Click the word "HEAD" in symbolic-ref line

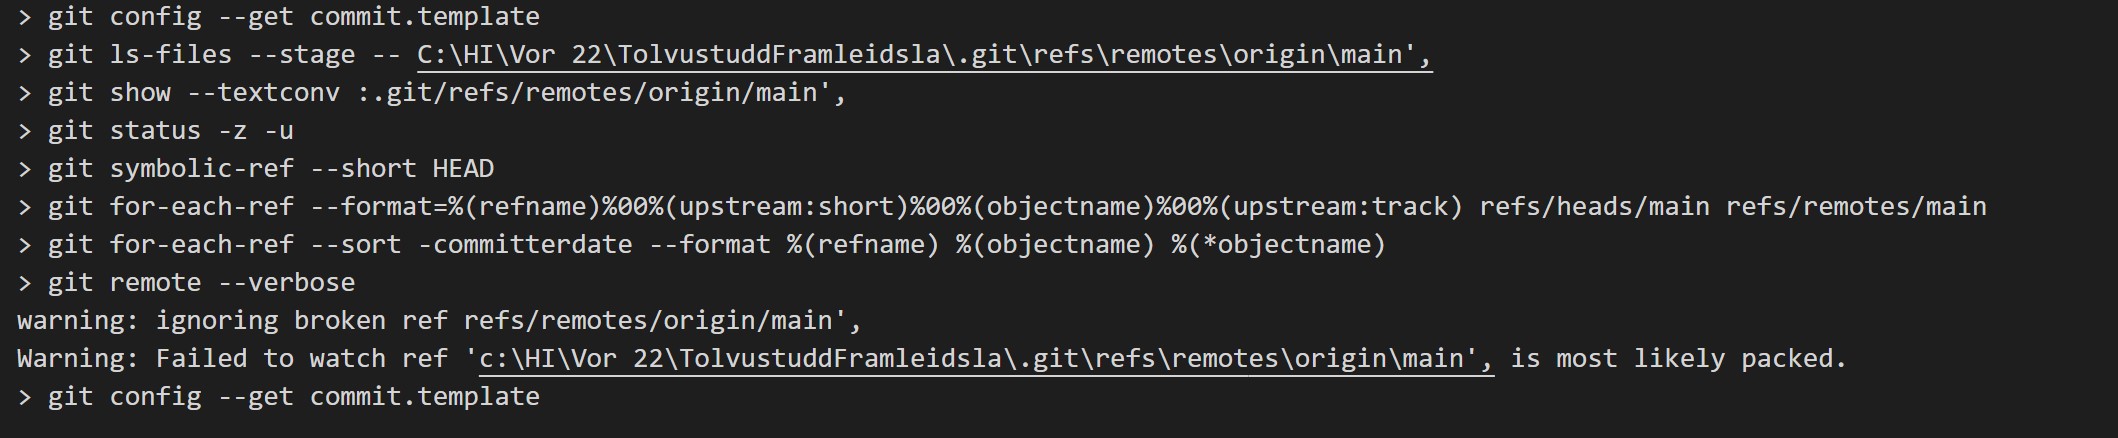pos(463,169)
